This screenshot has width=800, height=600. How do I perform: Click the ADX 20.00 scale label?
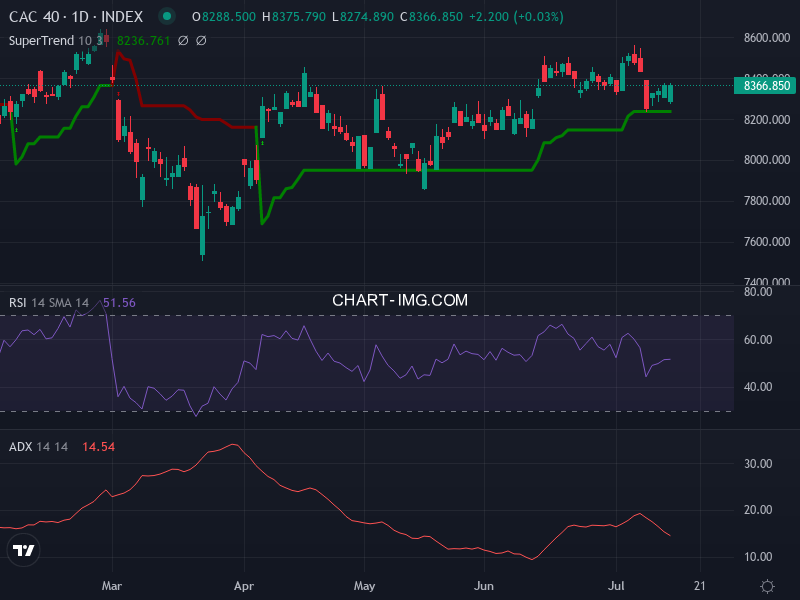pyautogui.click(x=758, y=510)
